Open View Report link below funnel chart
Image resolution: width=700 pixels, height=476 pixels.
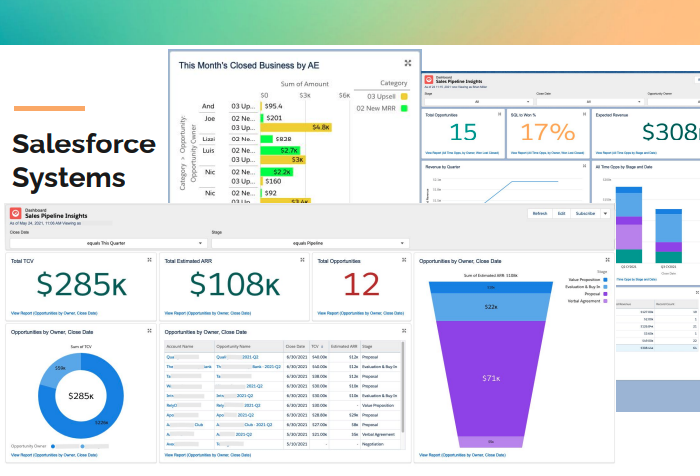[462, 455]
